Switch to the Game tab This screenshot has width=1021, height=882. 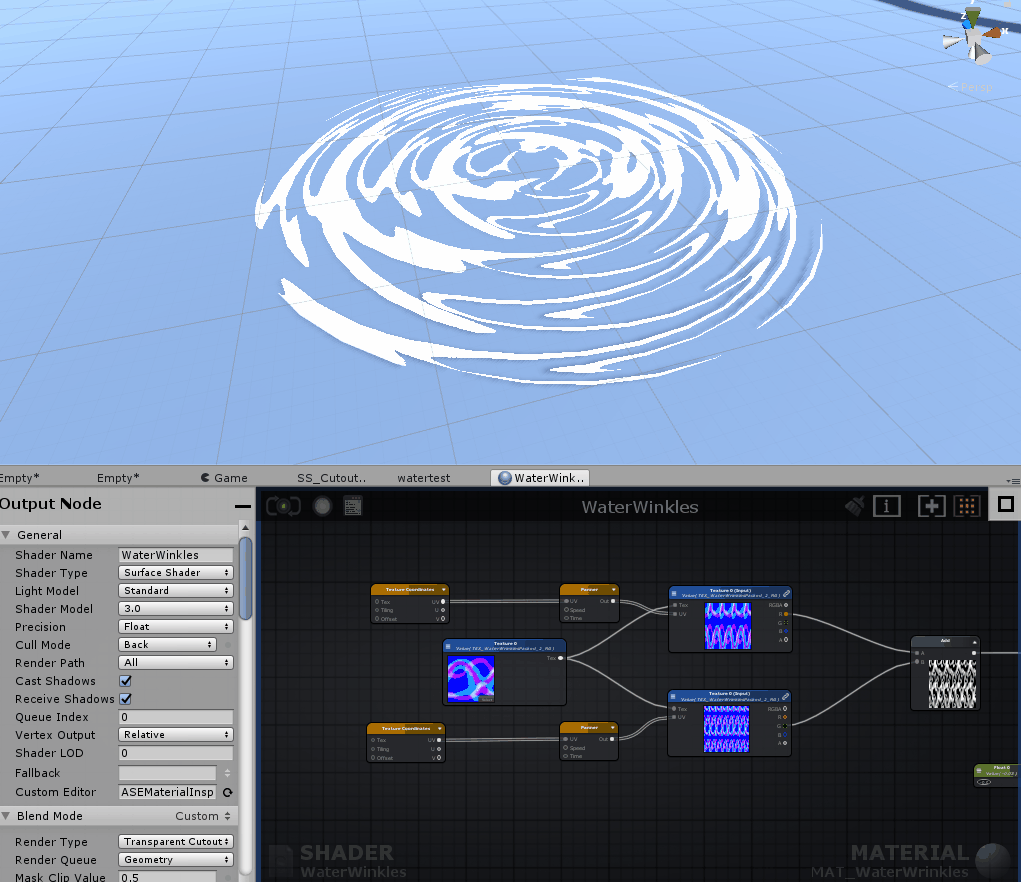pos(224,478)
